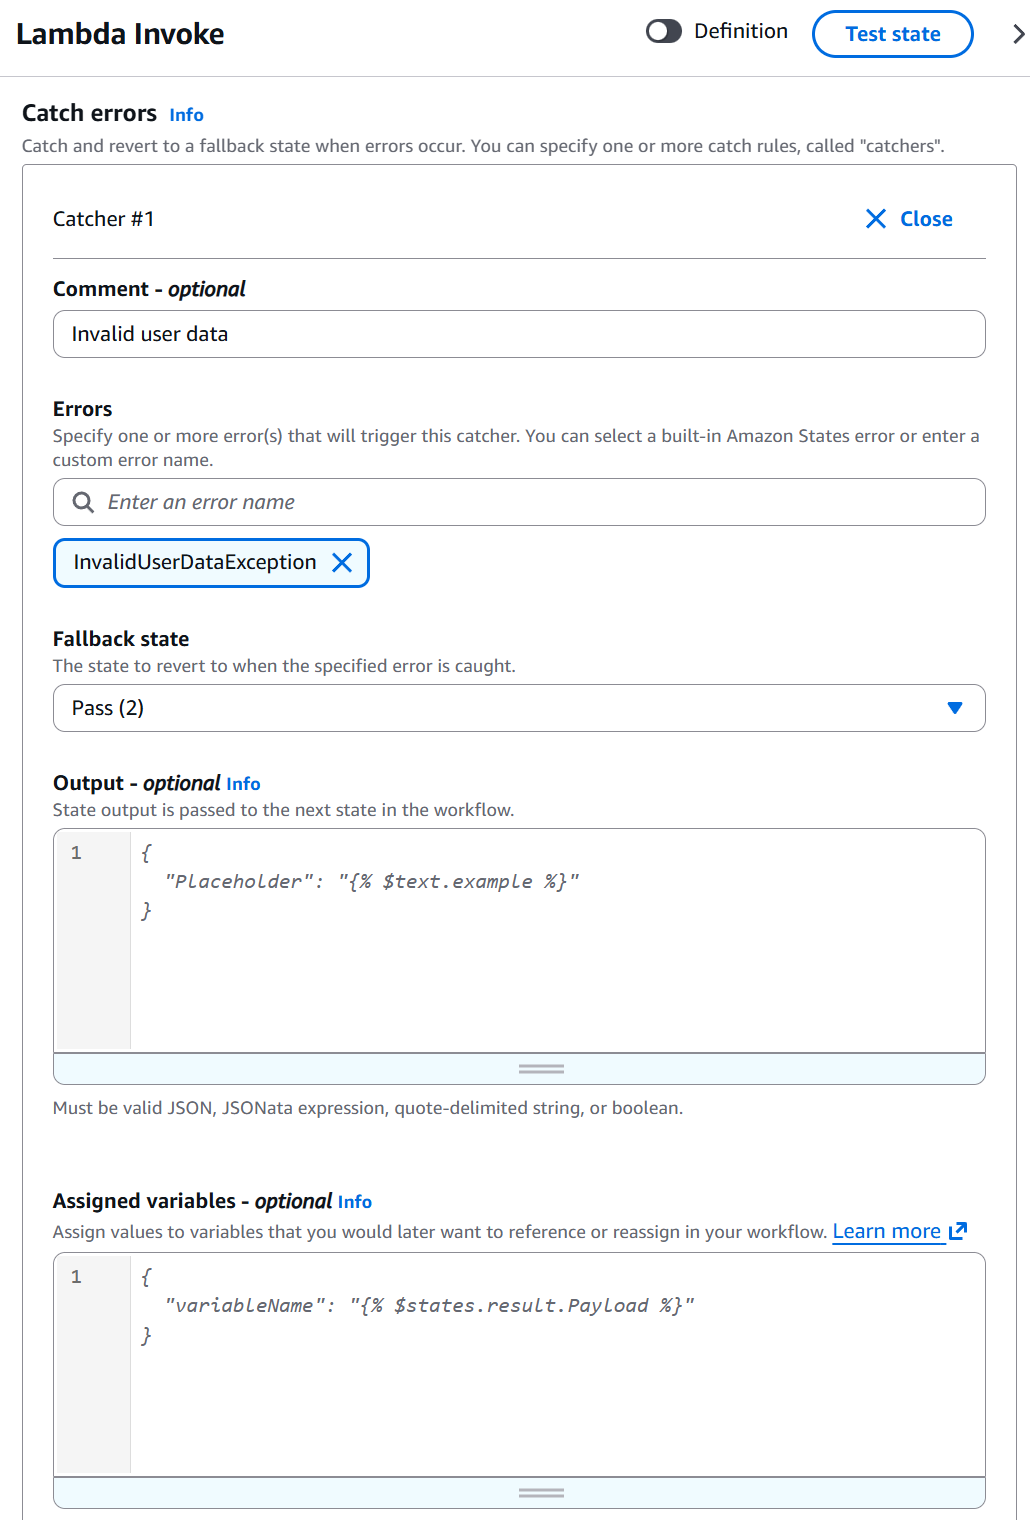1030x1520 pixels.
Task: Show Info for Assigned variables
Action: point(355,1202)
